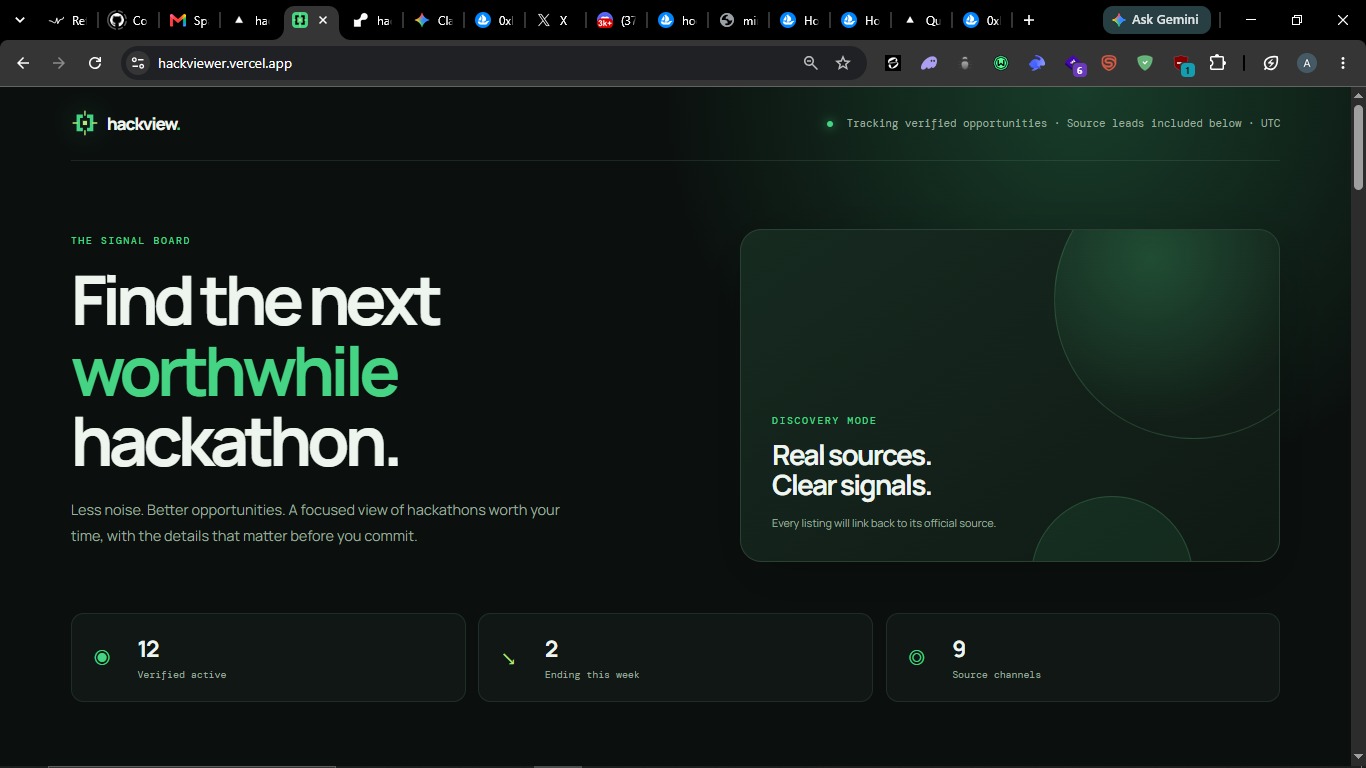
Task: Click the Ask Gemini button
Action: click(1157, 20)
